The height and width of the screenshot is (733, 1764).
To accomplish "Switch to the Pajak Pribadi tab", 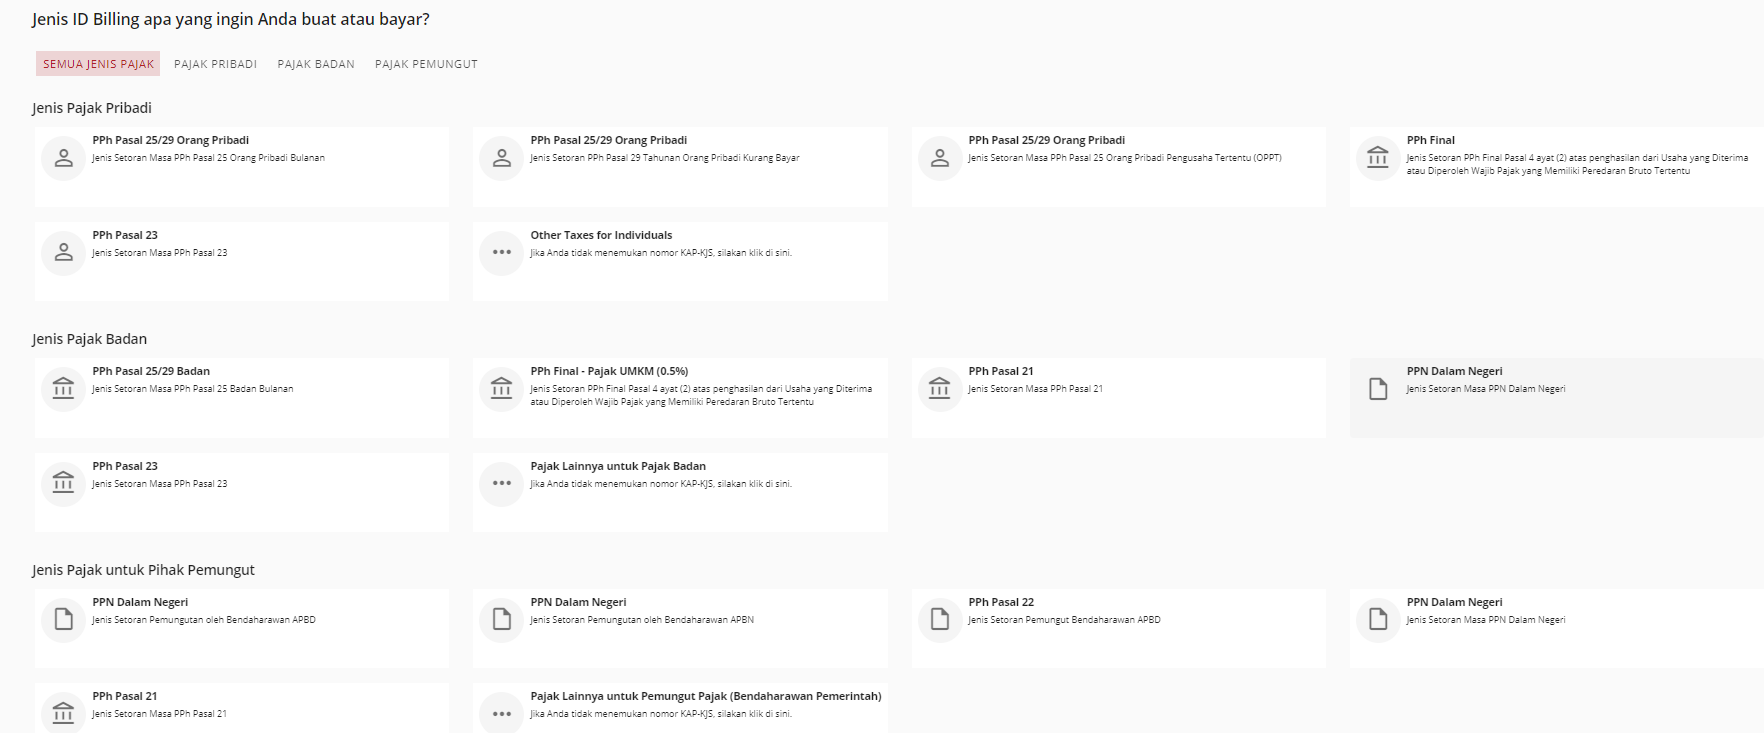I will [x=216, y=64].
